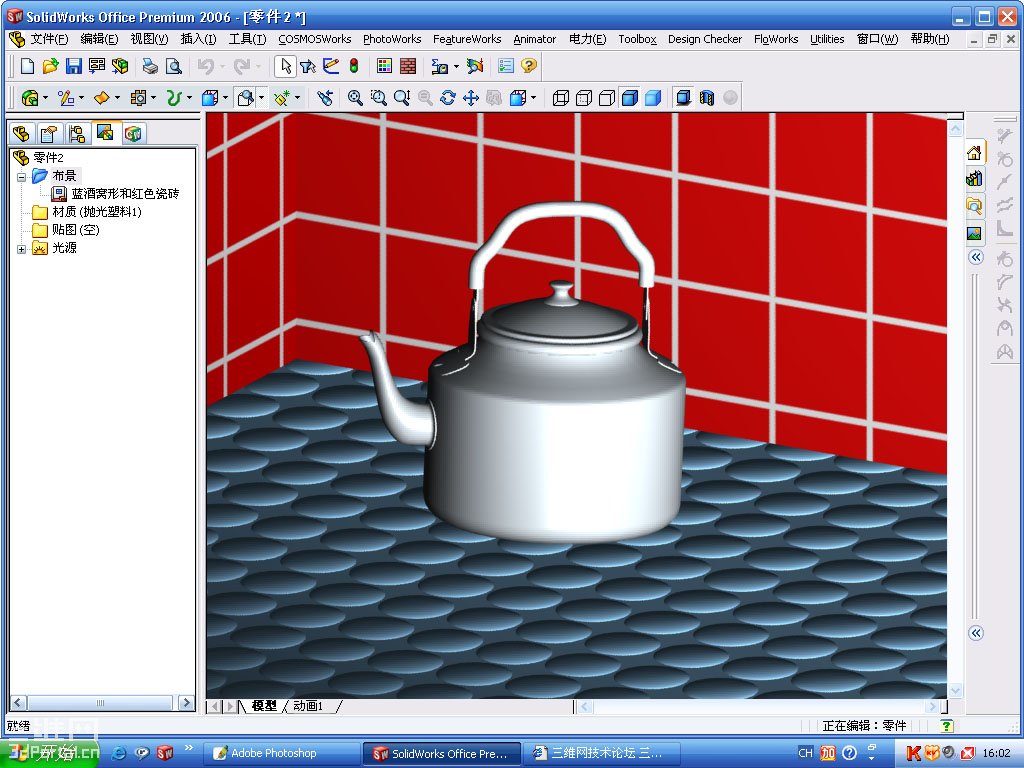Select the Pan view tool
The image size is (1024, 768).
[x=471, y=98]
